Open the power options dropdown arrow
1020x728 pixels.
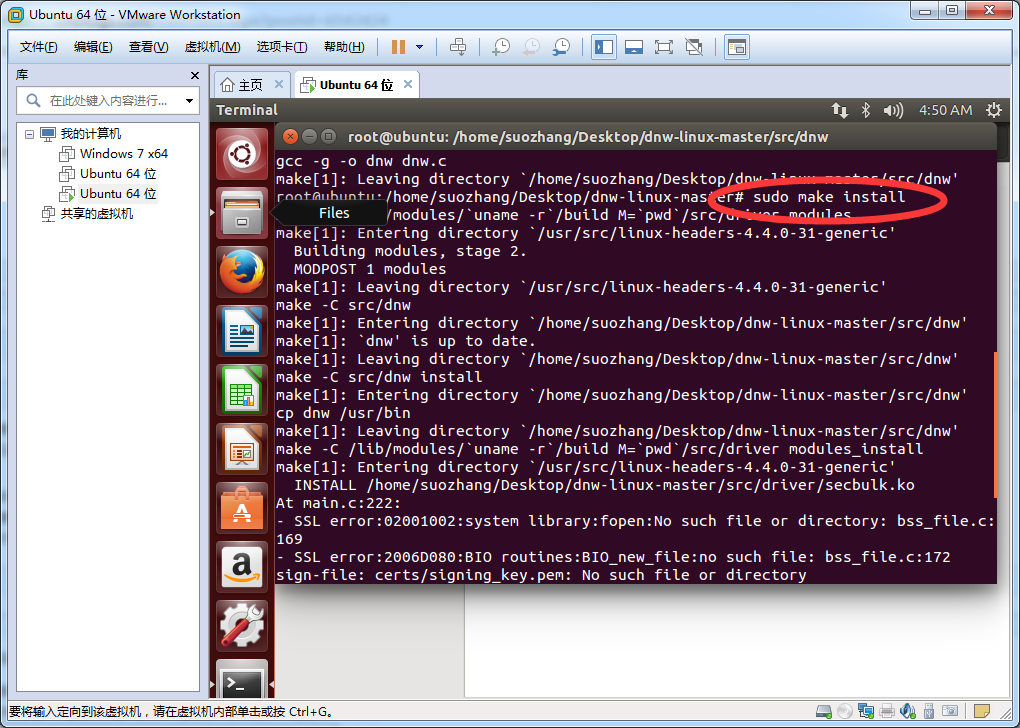pos(420,47)
